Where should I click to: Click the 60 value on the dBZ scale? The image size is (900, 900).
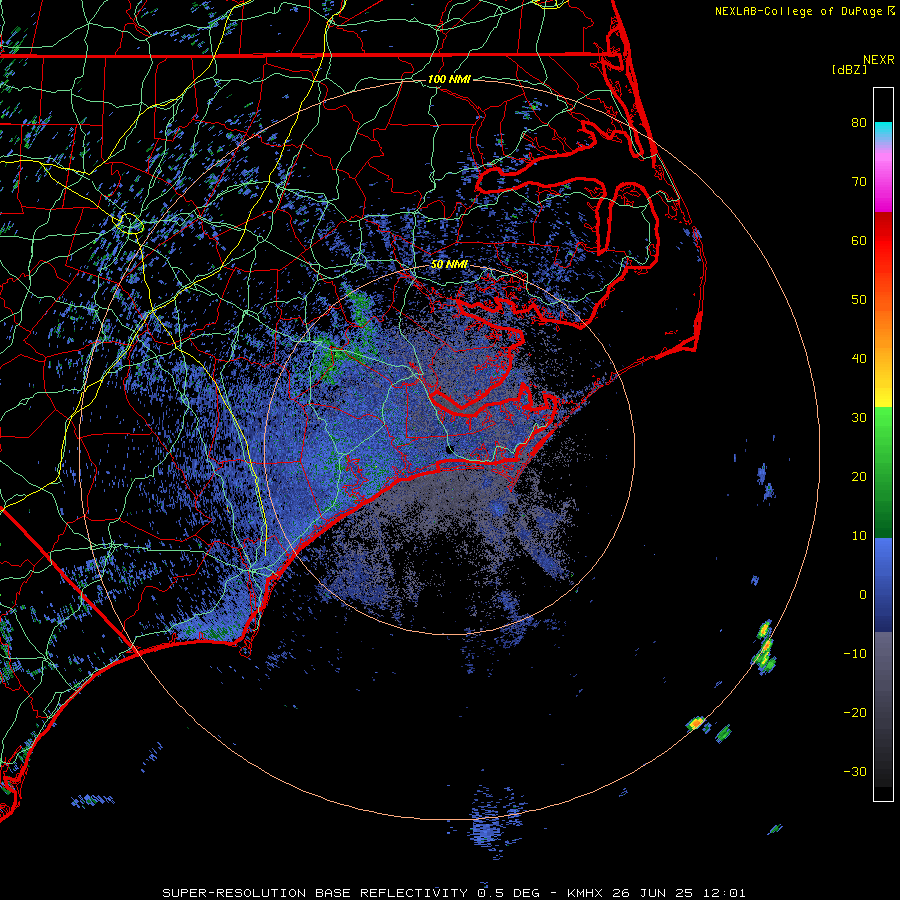click(859, 240)
